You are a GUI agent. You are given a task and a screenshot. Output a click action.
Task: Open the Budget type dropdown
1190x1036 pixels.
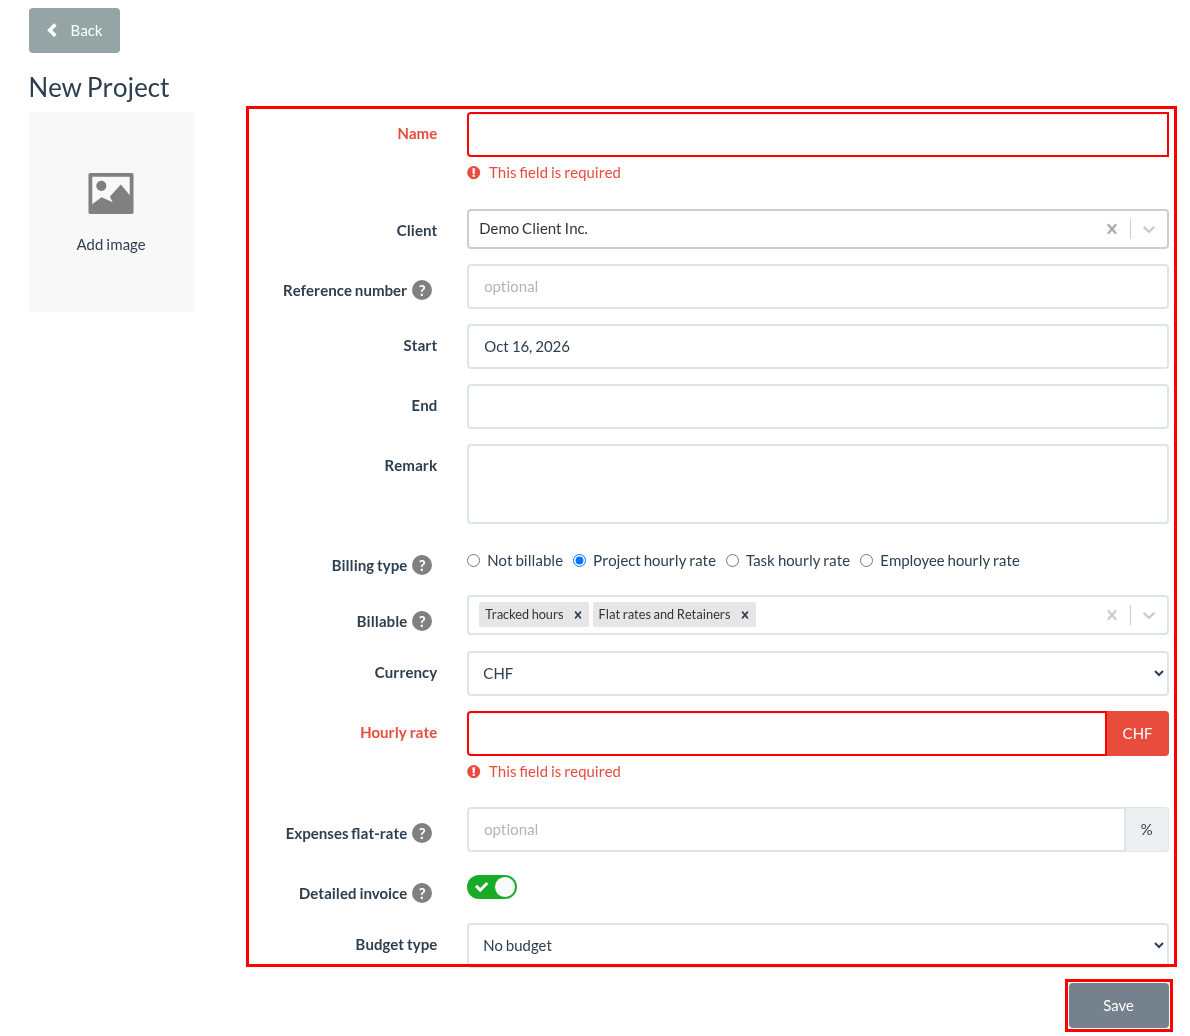pos(817,945)
